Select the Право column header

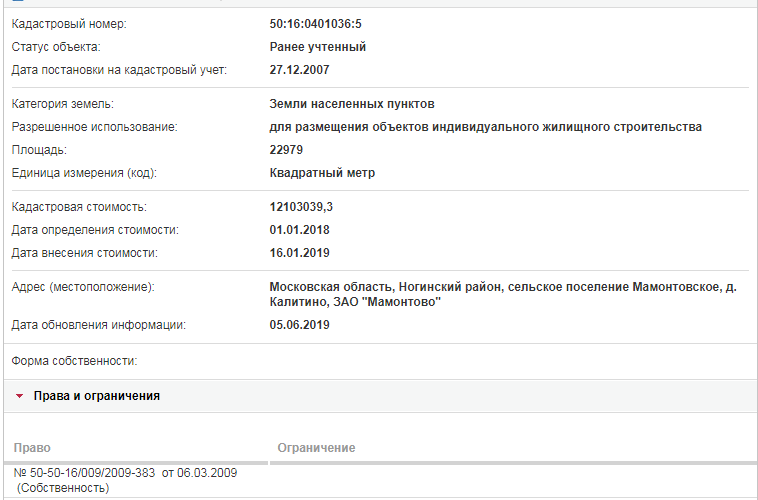pyautogui.click(x=32, y=448)
